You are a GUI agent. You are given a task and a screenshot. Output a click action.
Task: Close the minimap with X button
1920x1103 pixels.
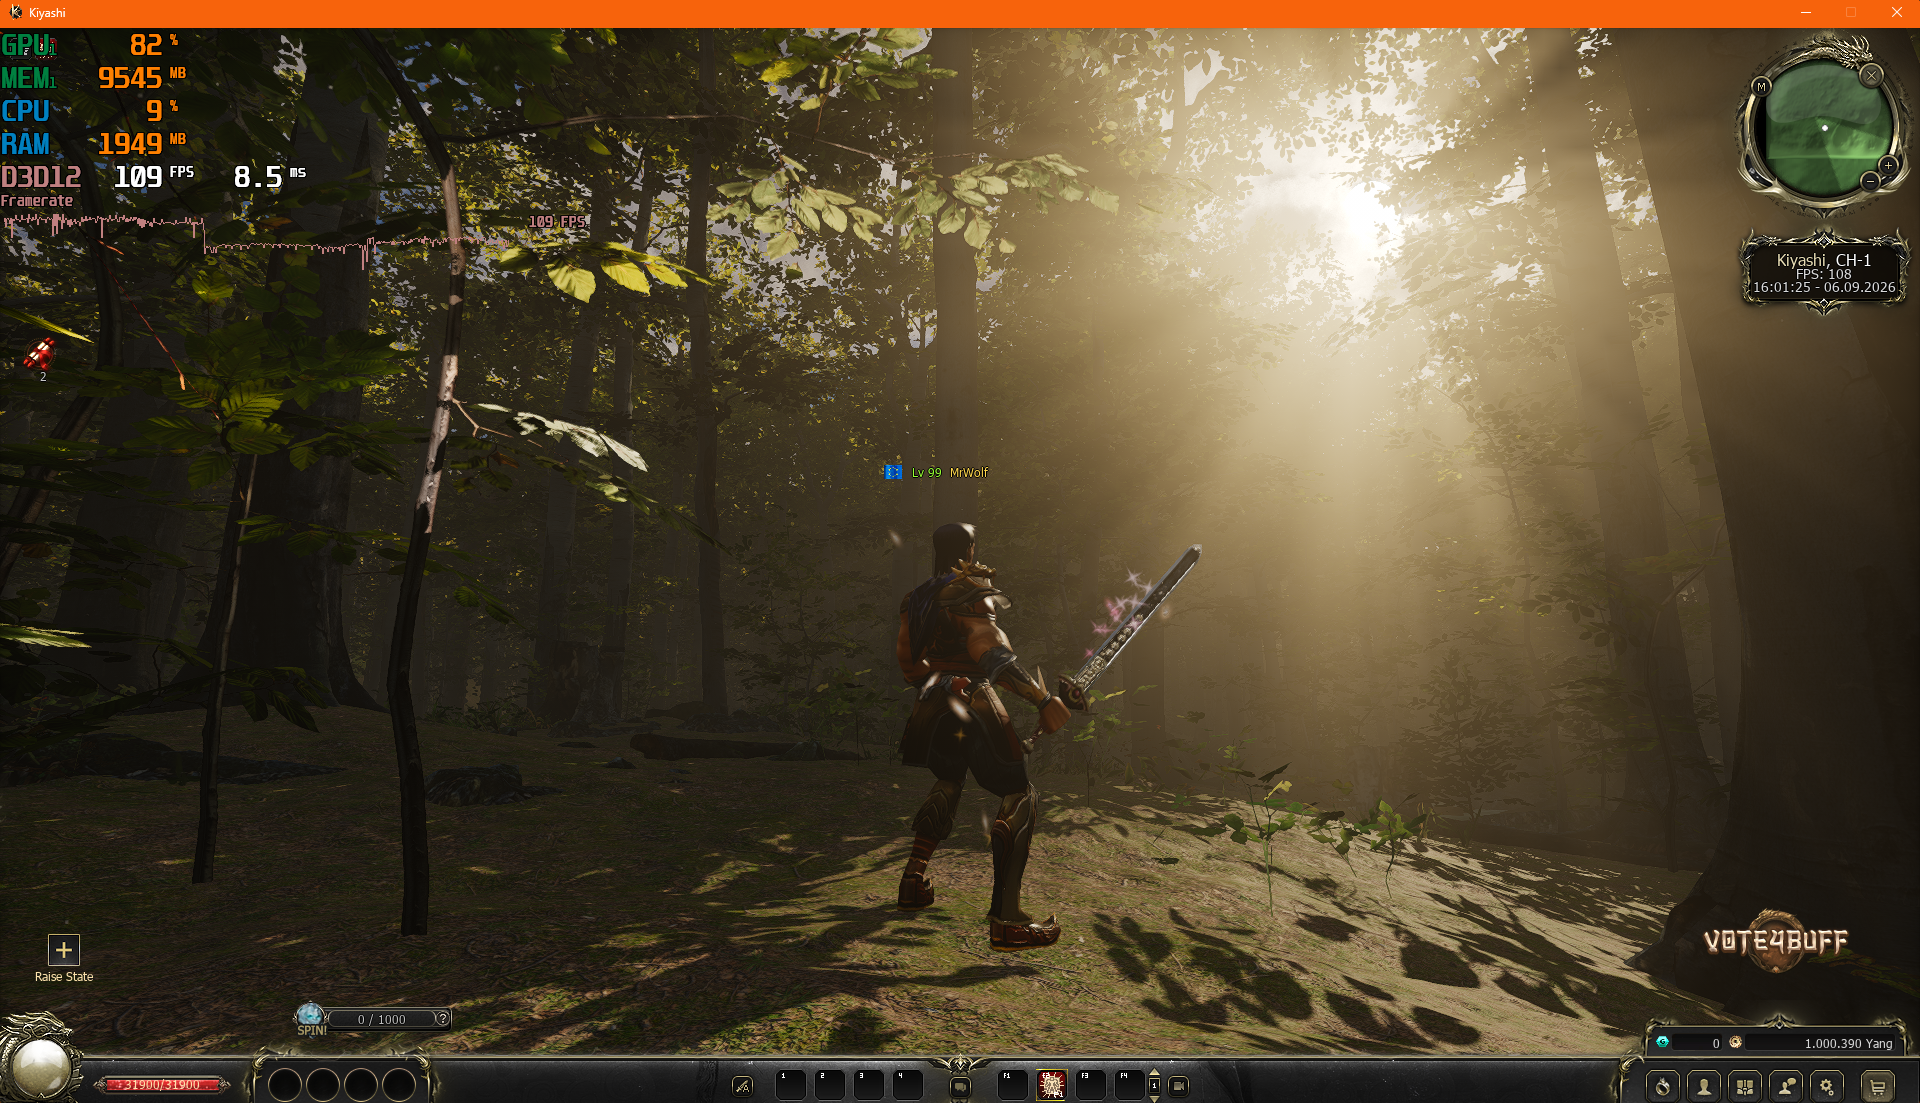point(1871,75)
